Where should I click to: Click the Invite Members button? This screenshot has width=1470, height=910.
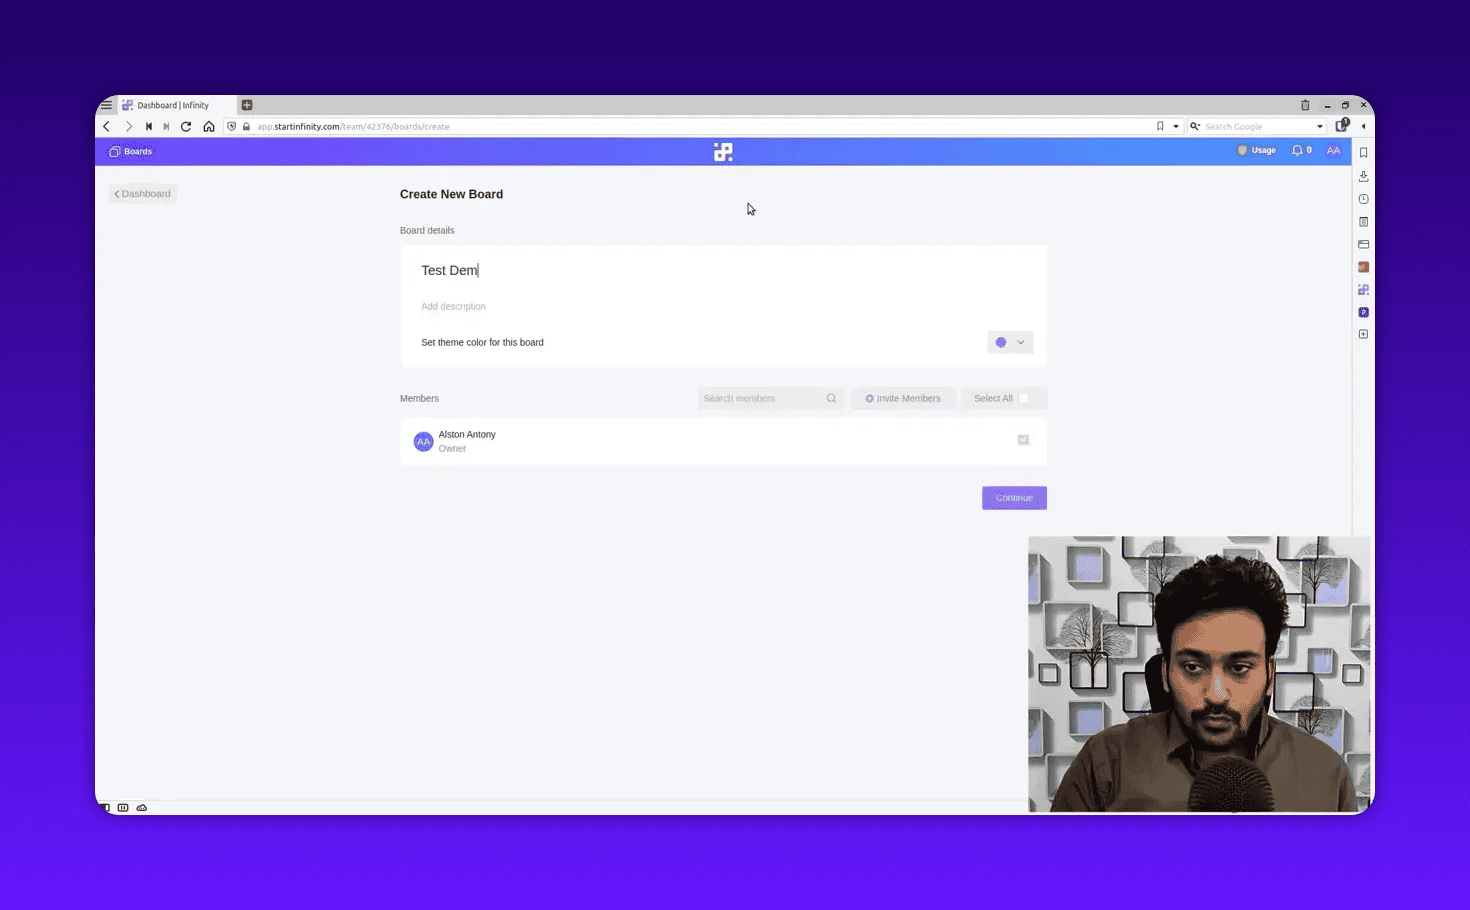click(903, 398)
